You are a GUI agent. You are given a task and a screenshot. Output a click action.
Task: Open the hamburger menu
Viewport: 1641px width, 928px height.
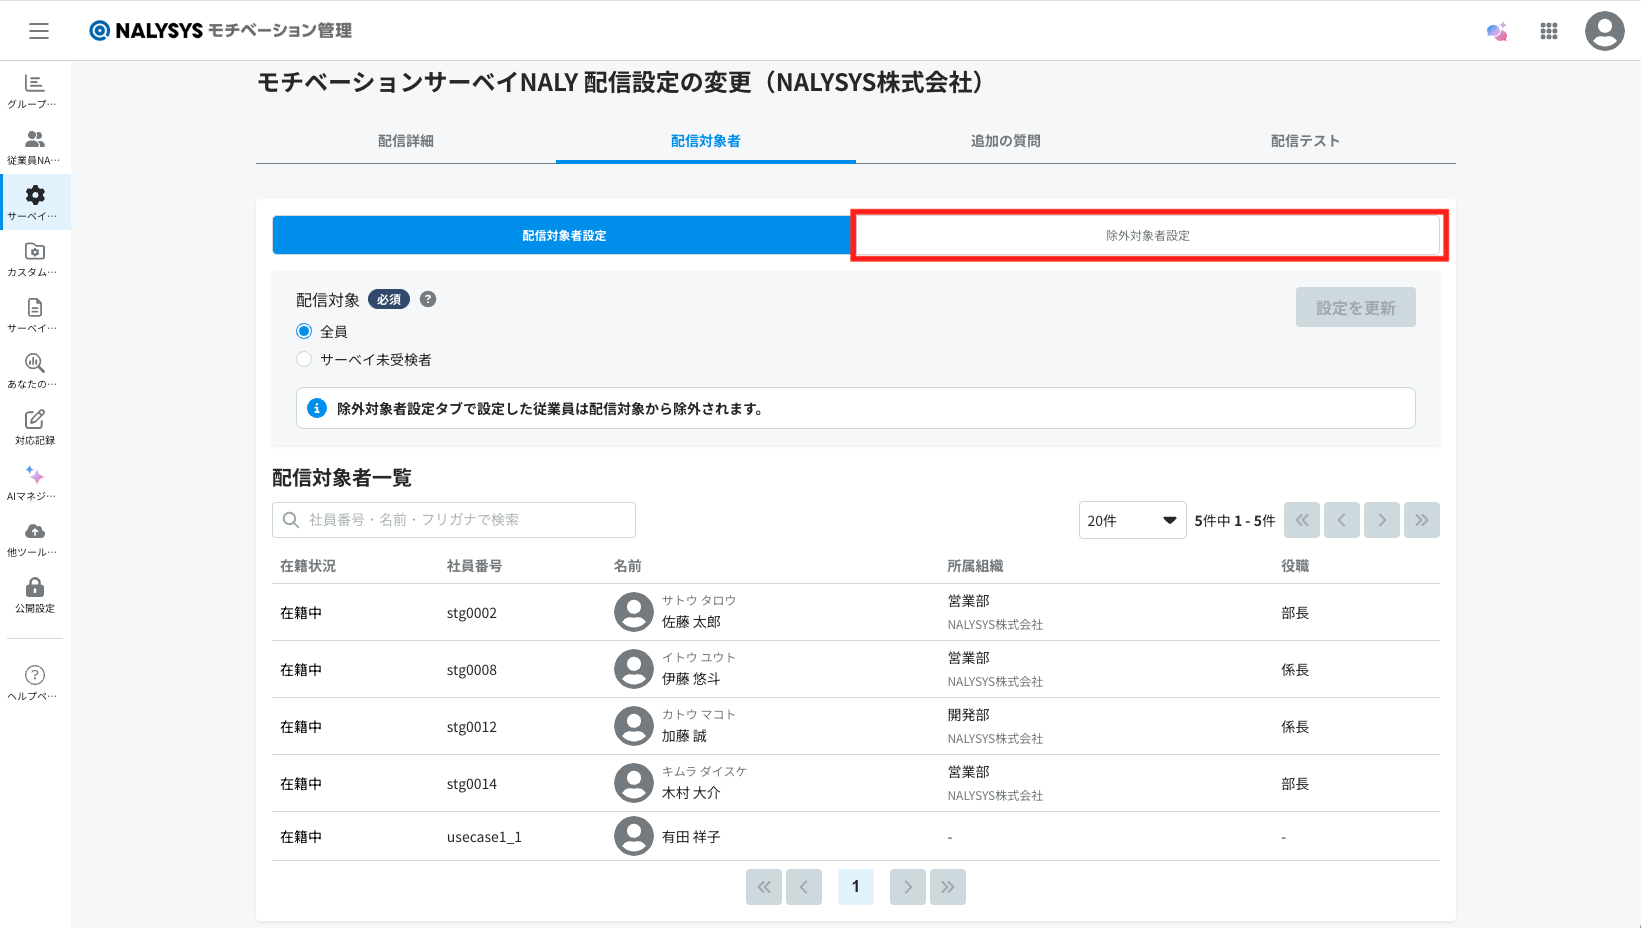tap(39, 31)
